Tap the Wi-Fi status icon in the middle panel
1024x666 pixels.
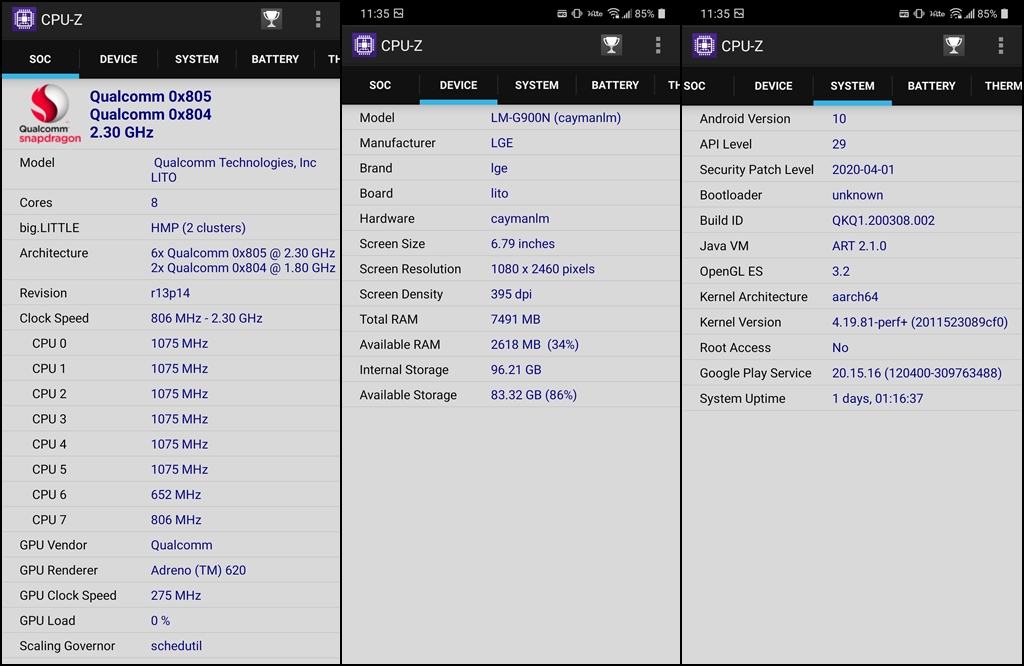pos(613,13)
